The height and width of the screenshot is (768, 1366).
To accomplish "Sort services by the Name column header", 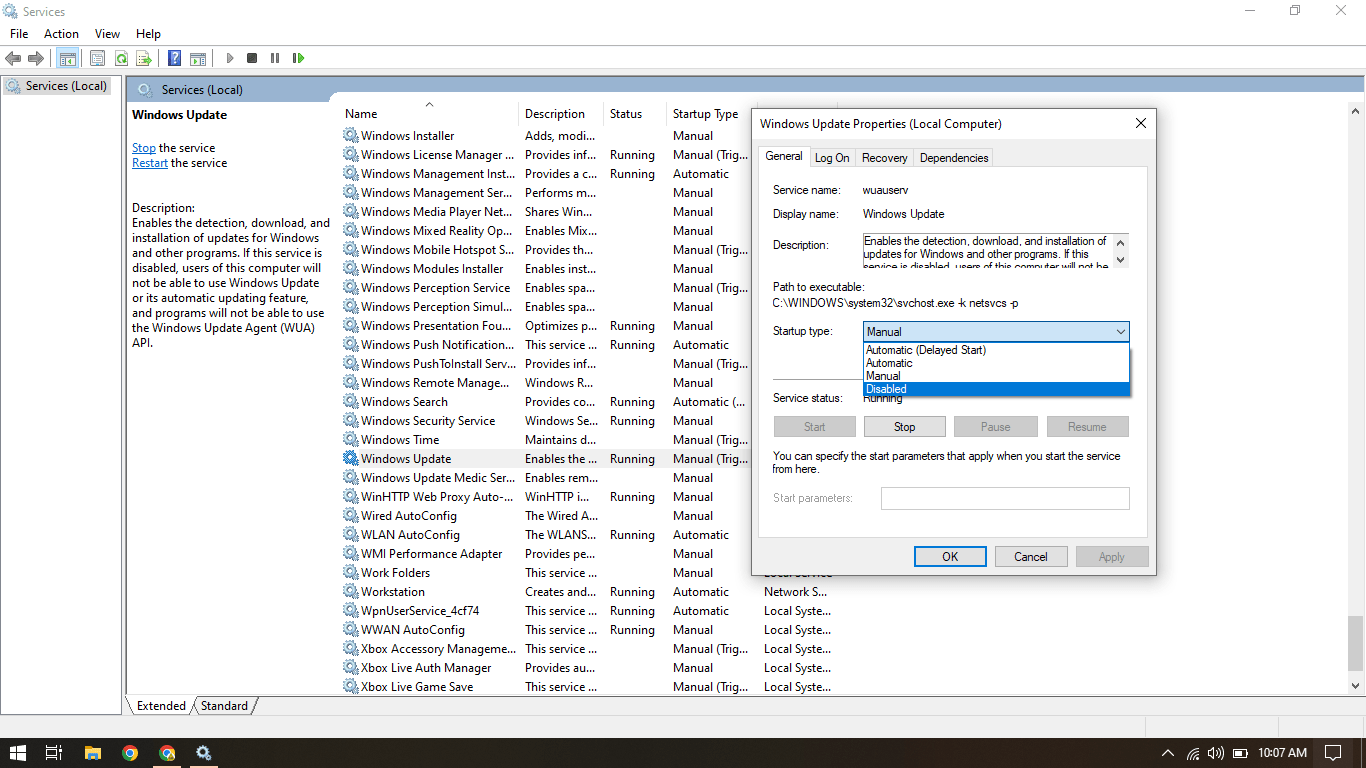I will coord(430,114).
